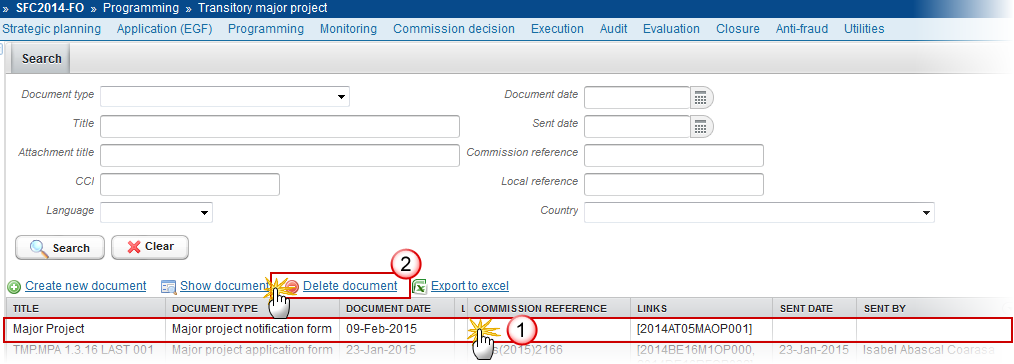The image size is (1014, 364).
Task: Focus the Commission reference input field
Action: (674, 156)
